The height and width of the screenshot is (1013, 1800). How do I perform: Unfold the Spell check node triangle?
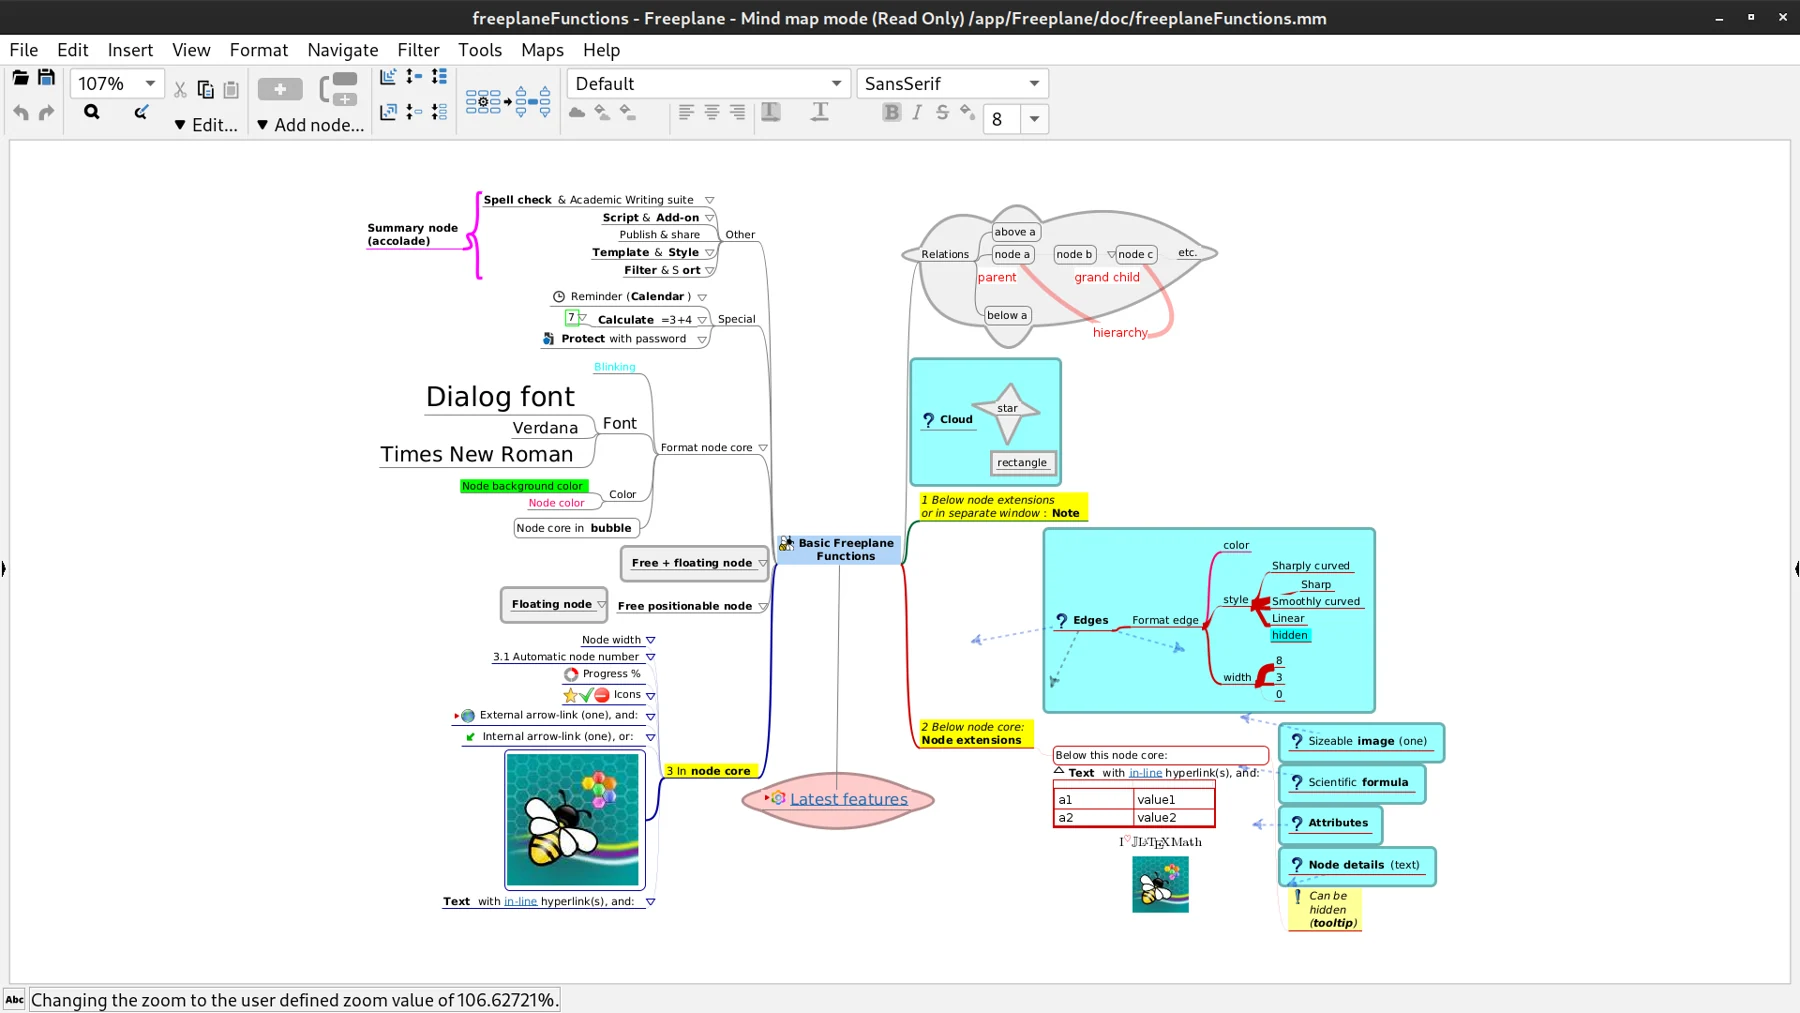point(710,200)
